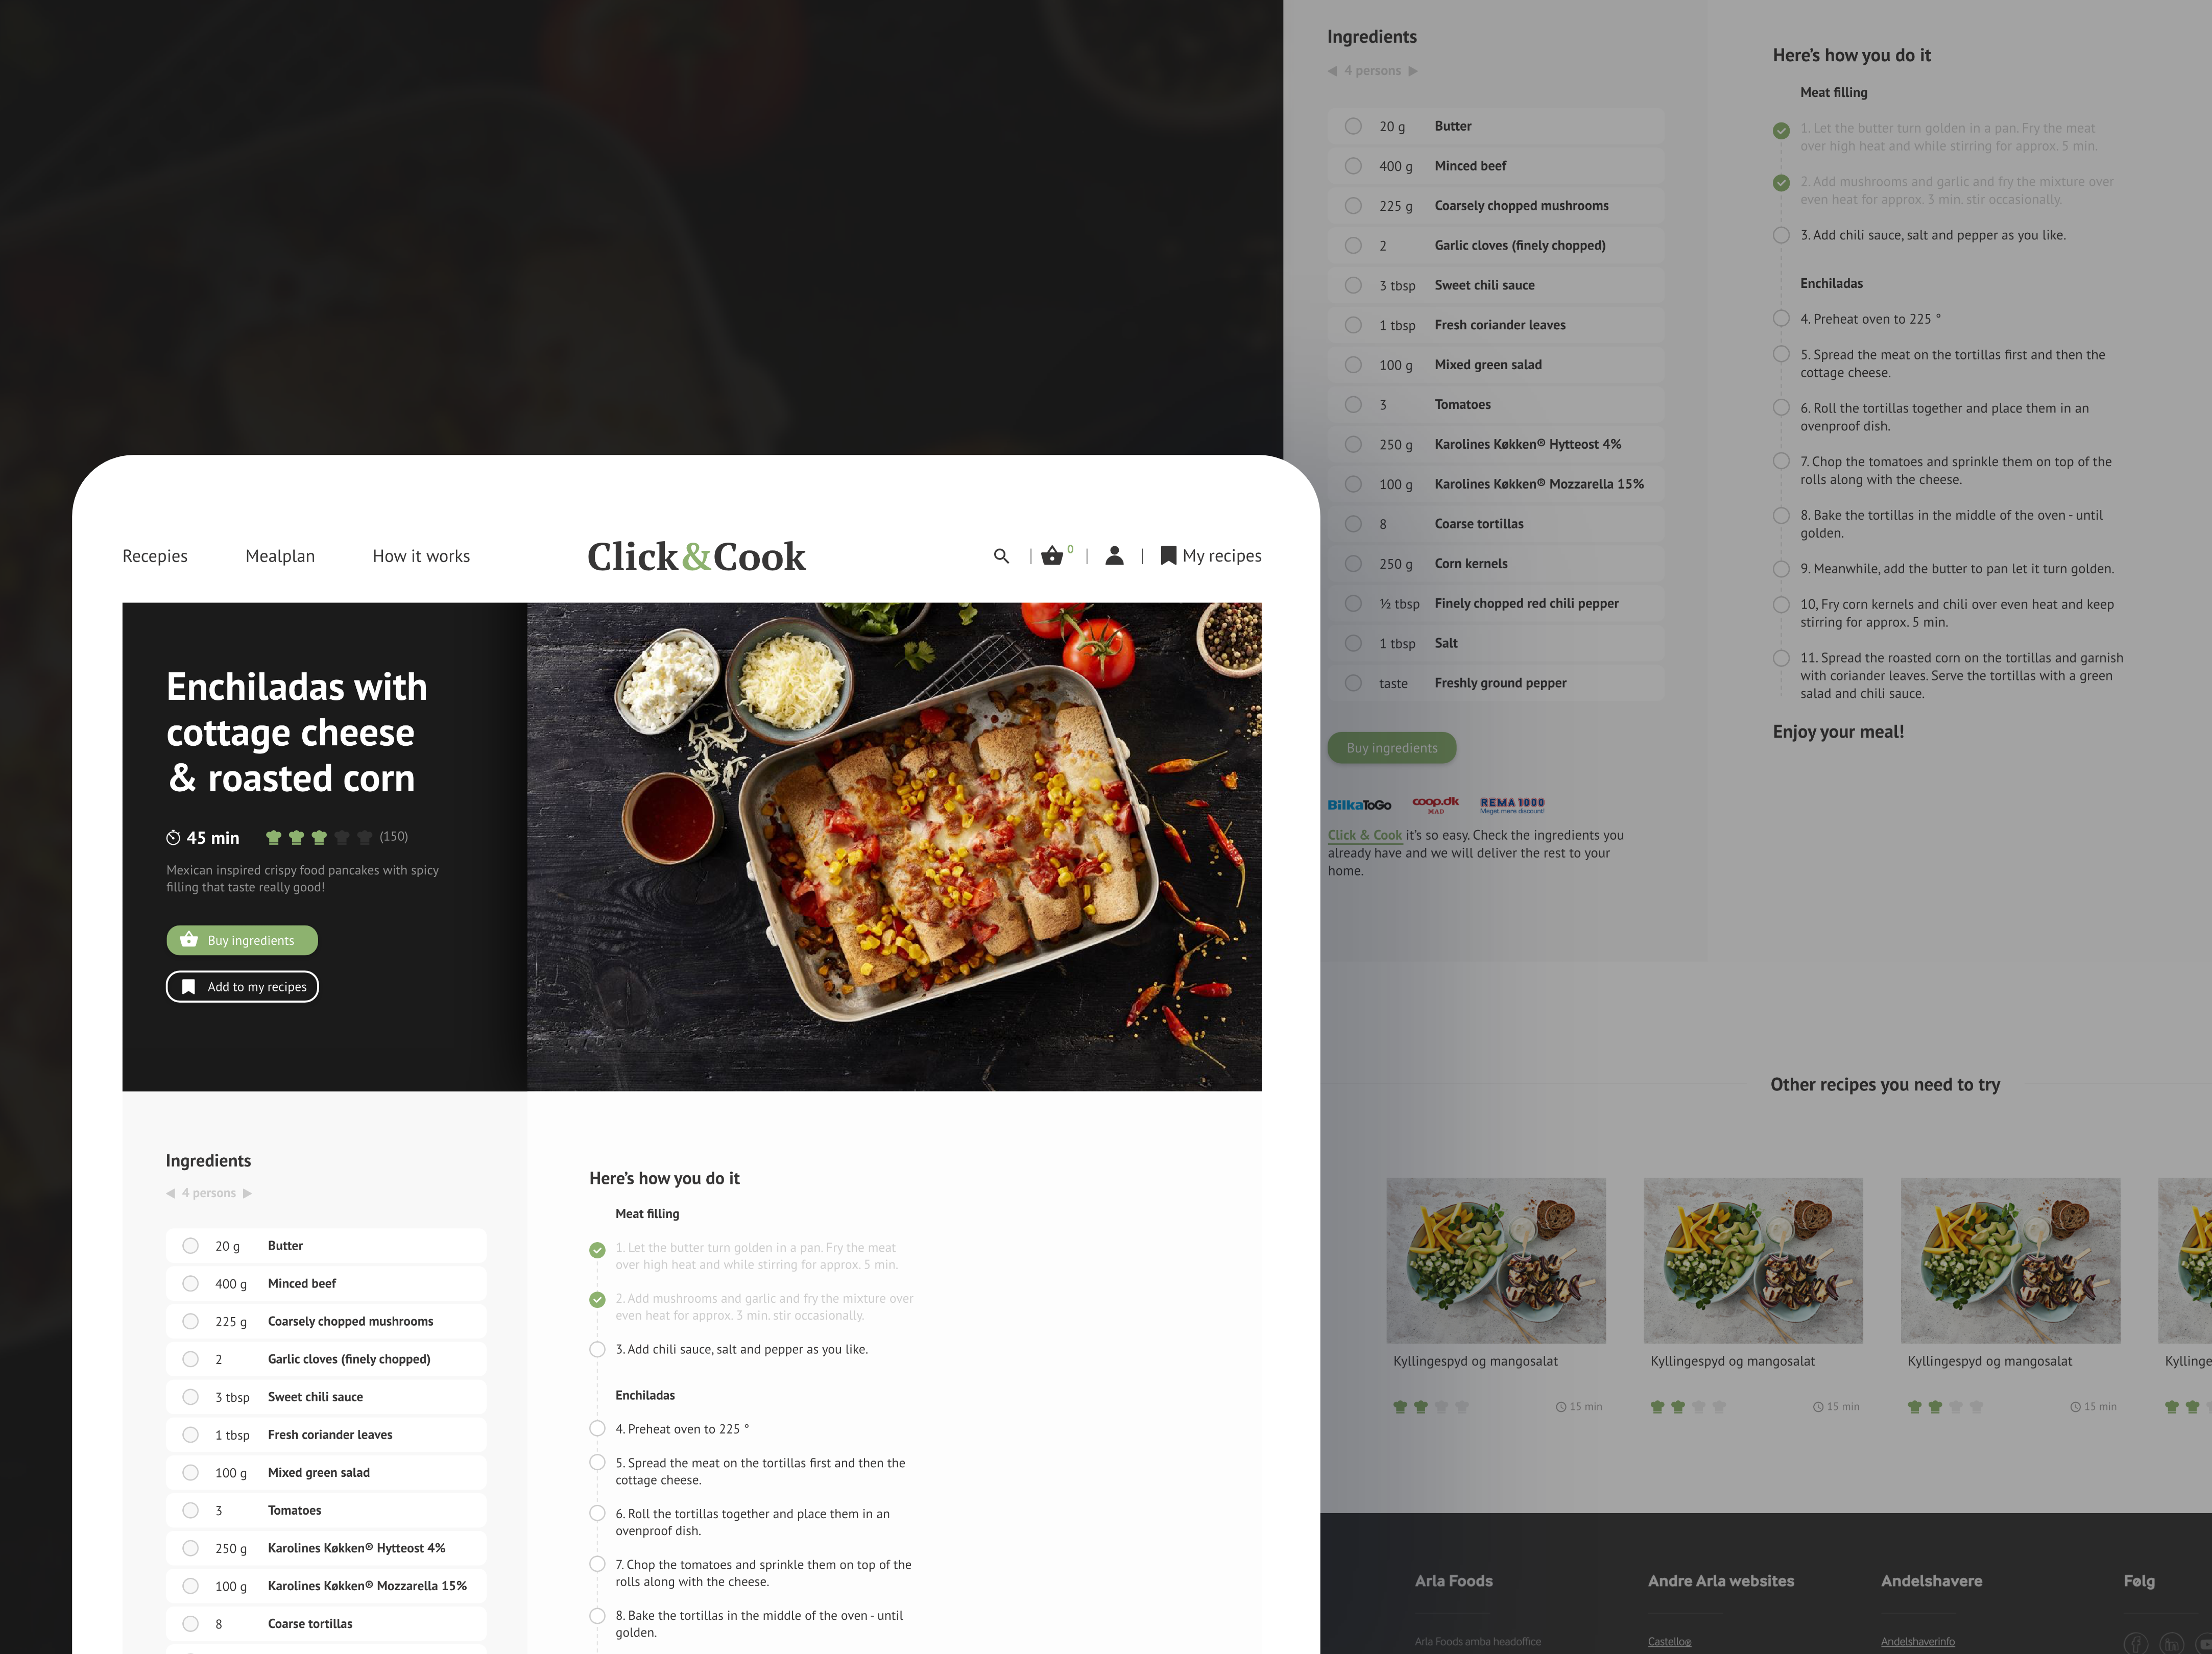Viewport: 2212px width, 1654px height.
Task: Increase persons in top-right ingredients panel
Action: [x=1413, y=71]
